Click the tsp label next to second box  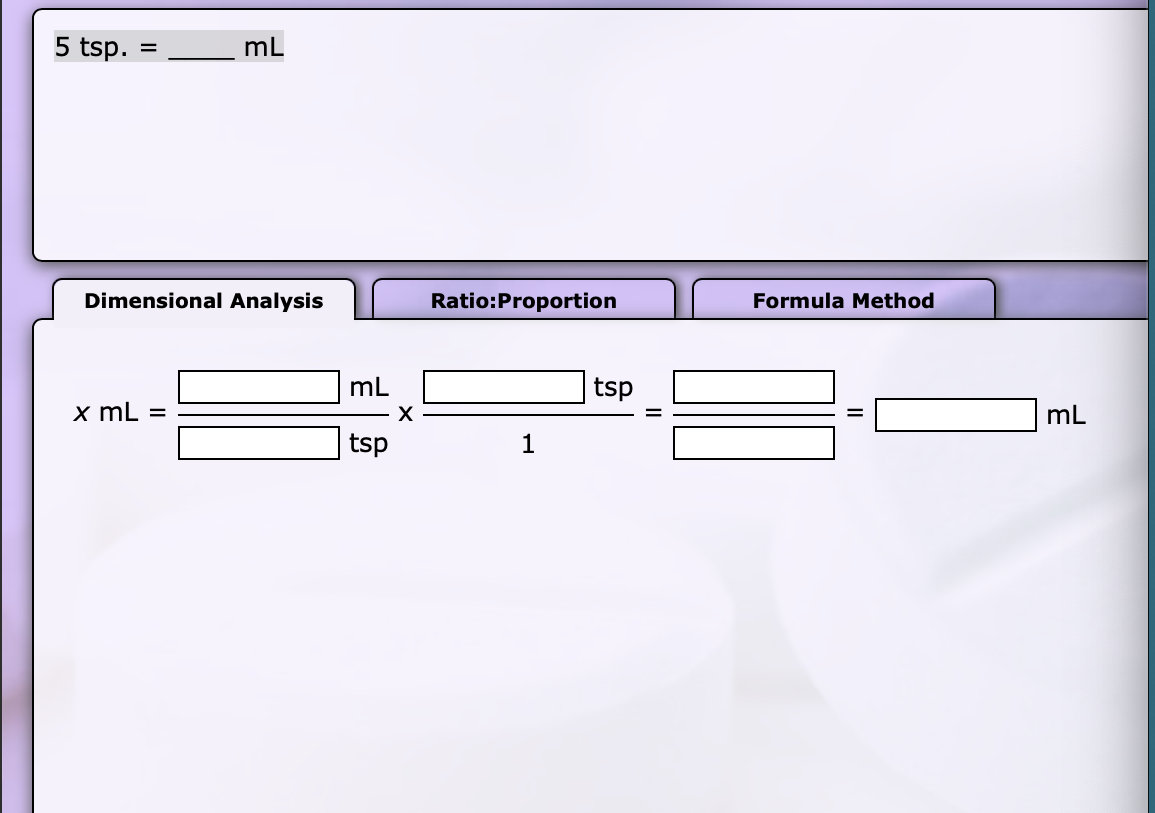(x=613, y=387)
